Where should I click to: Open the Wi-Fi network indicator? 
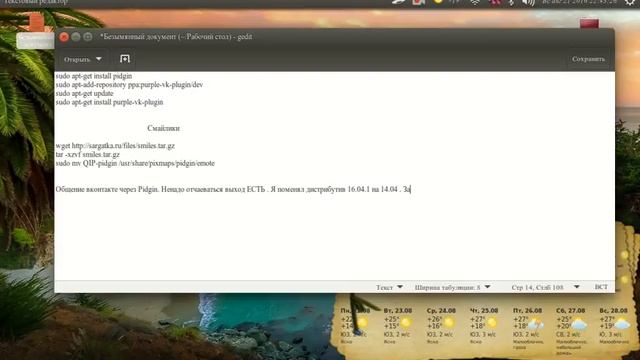475,2
